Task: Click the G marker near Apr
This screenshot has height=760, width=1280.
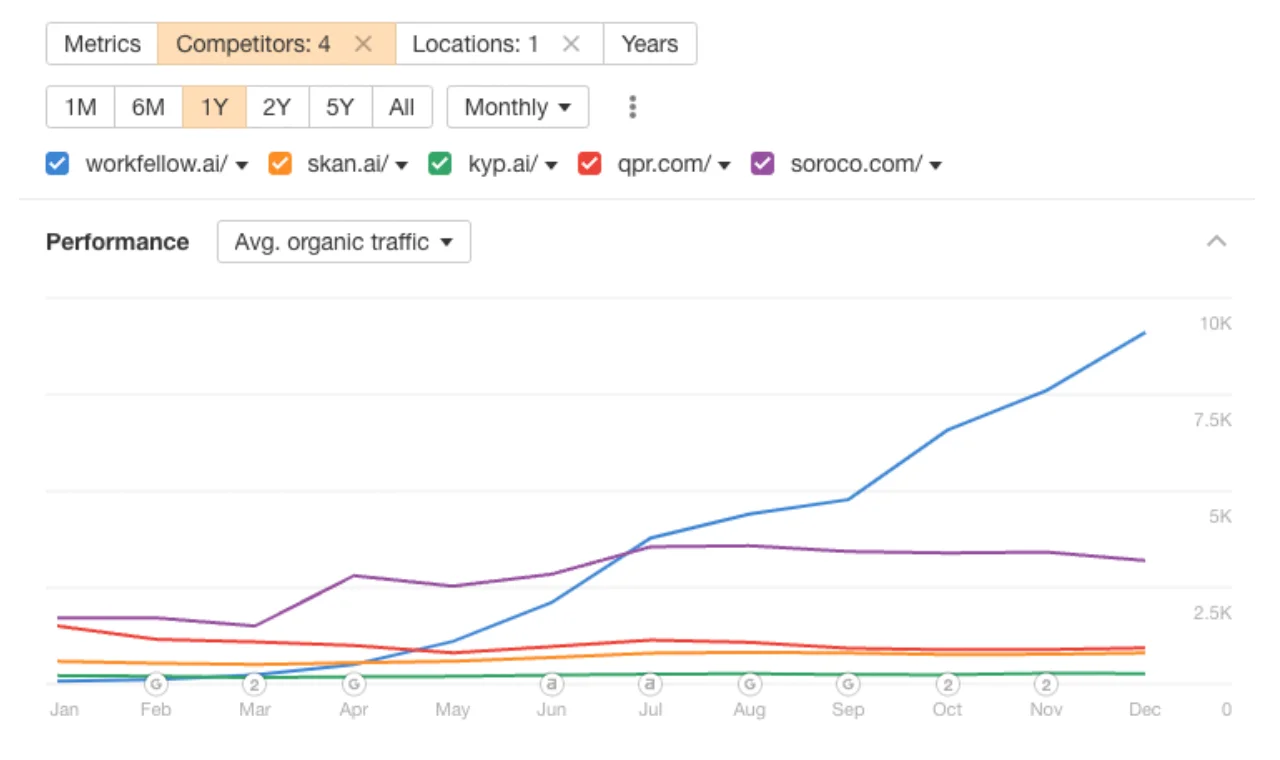Action: click(354, 684)
